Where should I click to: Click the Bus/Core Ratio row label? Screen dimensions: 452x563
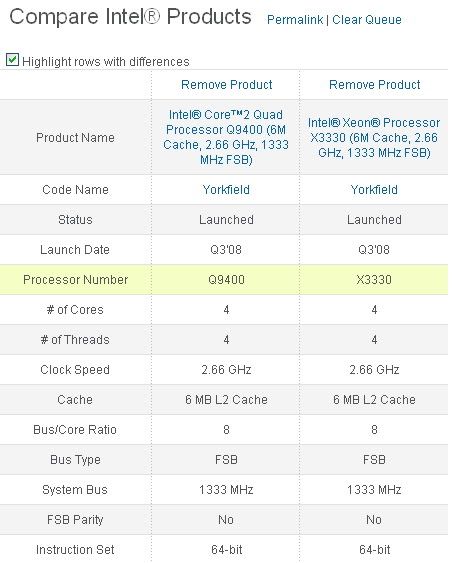(75, 430)
